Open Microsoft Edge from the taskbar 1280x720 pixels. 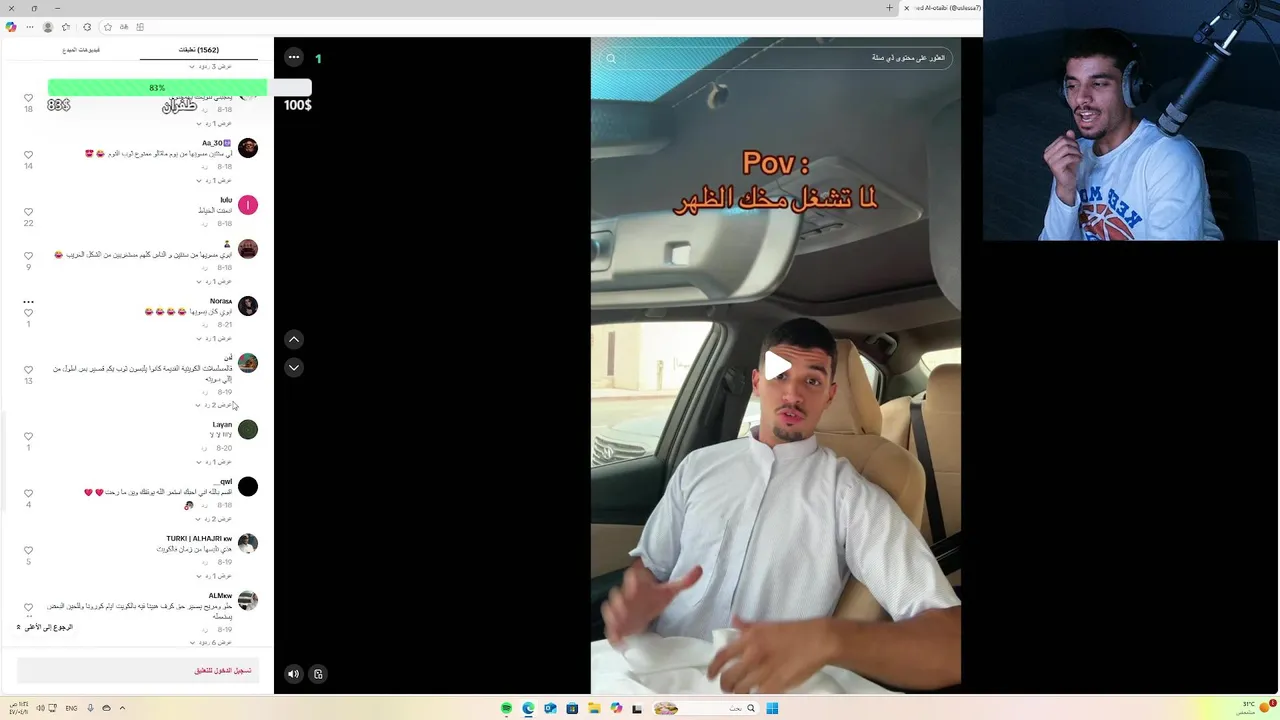tap(528, 708)
